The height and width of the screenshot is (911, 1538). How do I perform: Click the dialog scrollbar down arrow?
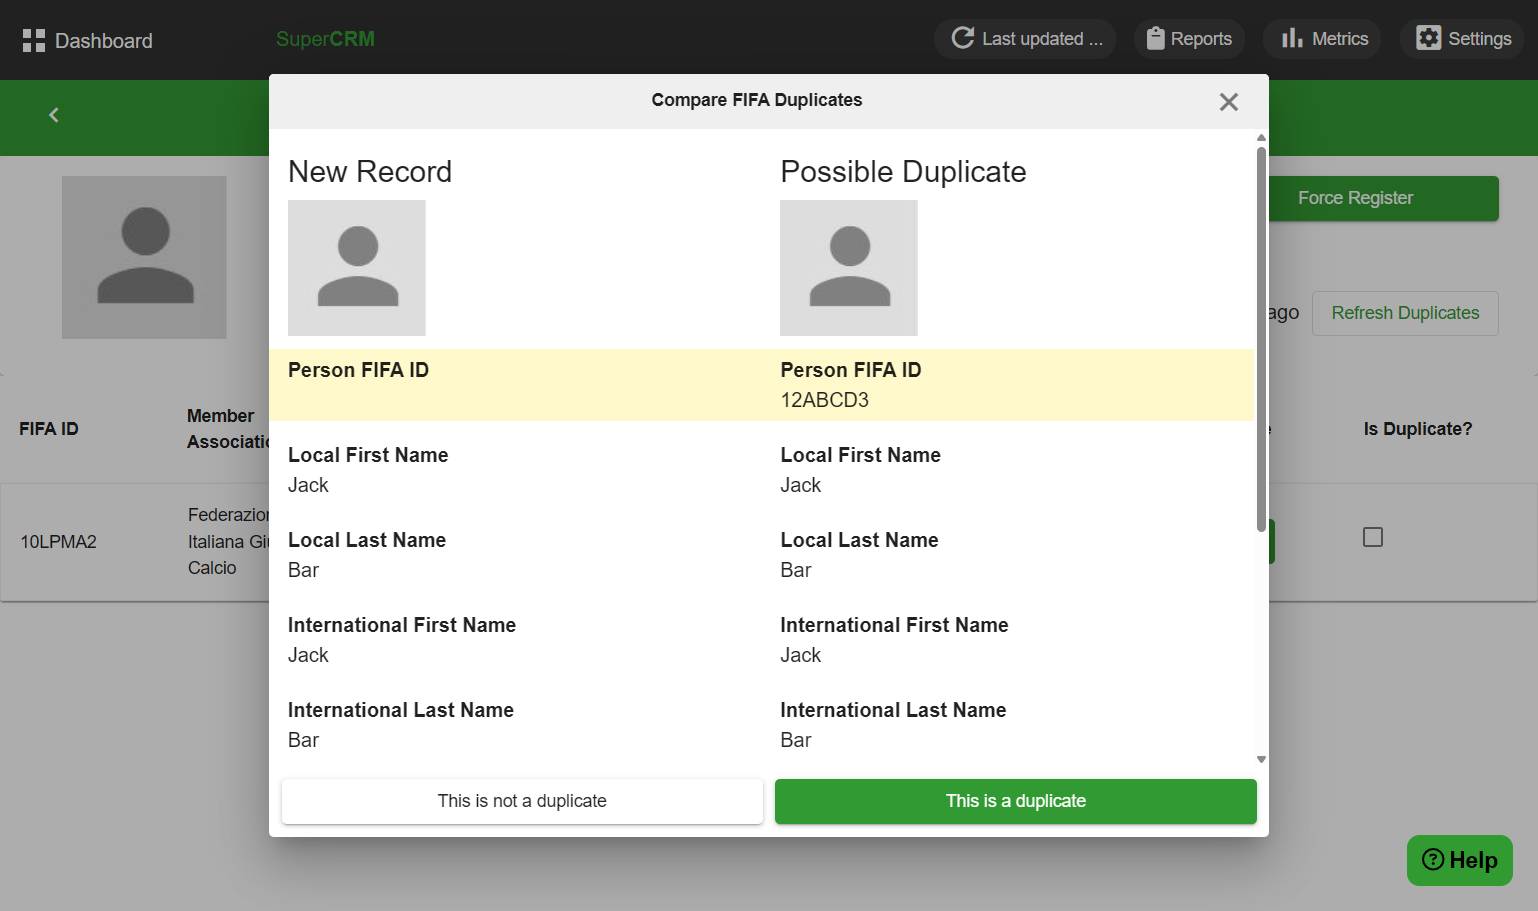click(x=1261, y=760)
